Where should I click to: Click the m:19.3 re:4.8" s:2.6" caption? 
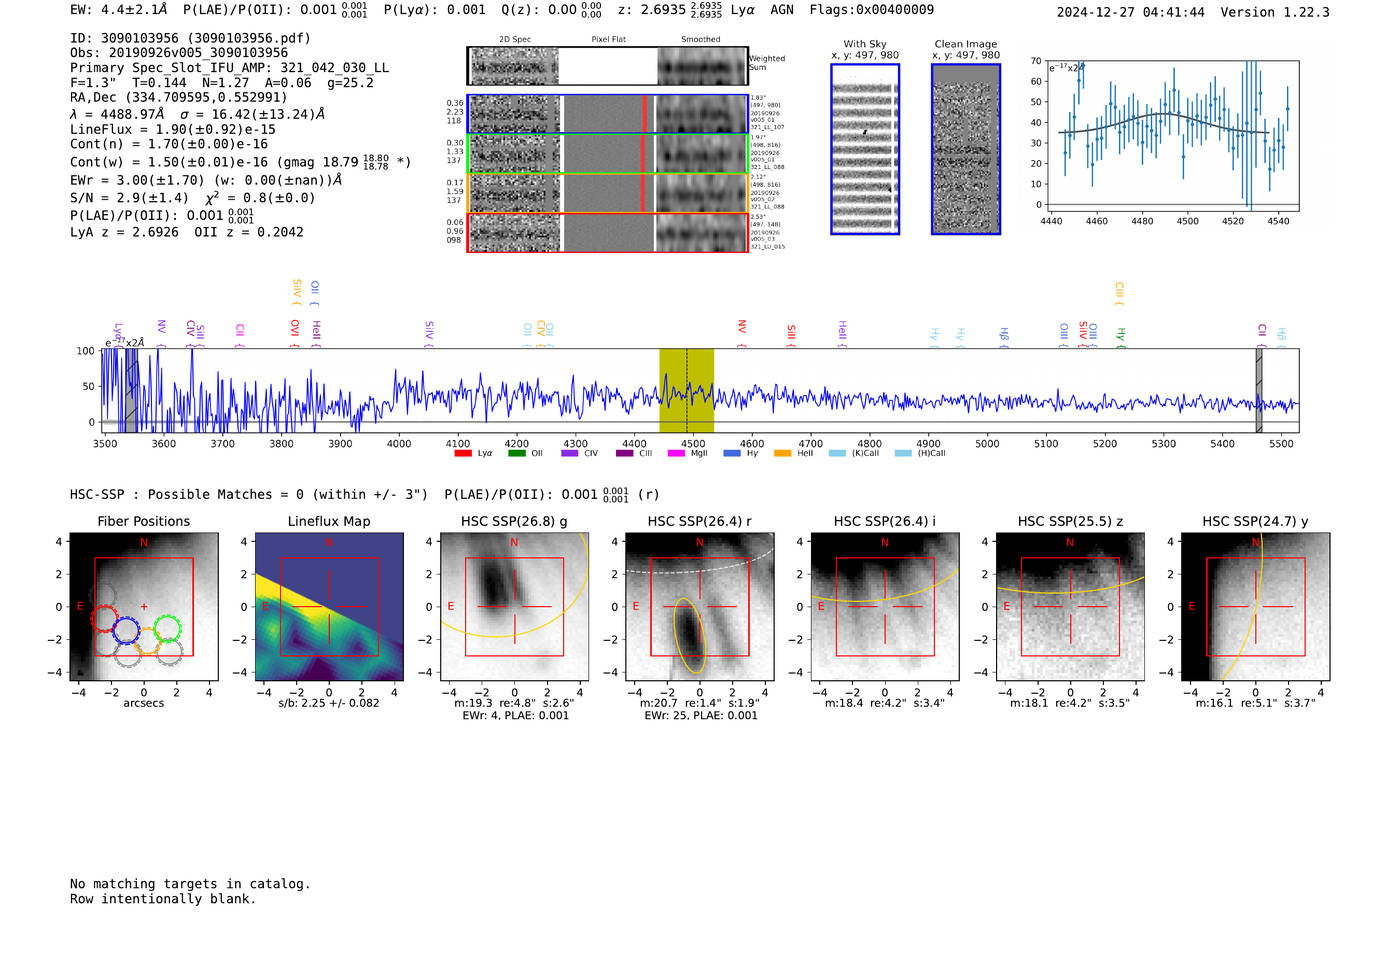(514, 703)
